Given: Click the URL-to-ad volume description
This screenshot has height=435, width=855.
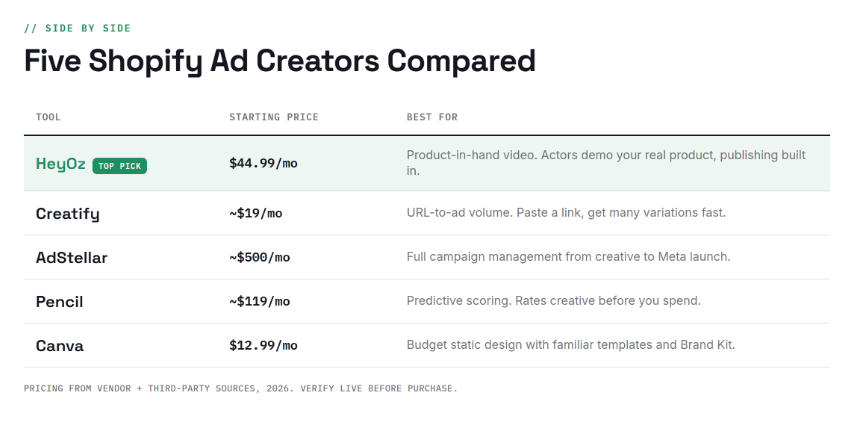Looking at the screenshot, I should (x=566, y=213).
